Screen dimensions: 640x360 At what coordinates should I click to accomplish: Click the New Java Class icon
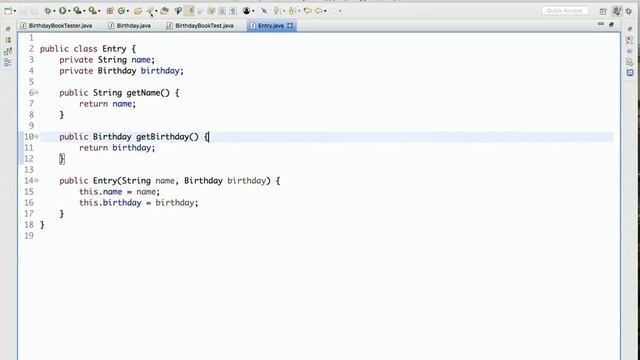pos(121,11)
